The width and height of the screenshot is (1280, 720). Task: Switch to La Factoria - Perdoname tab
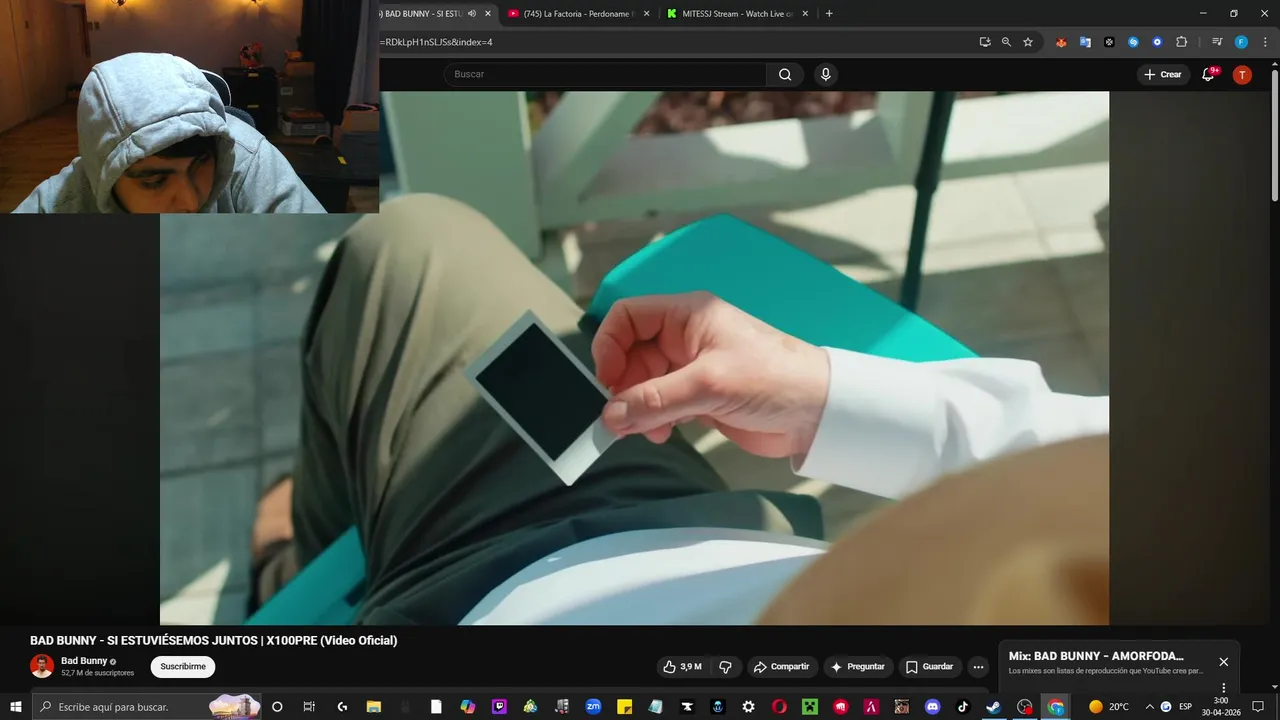tap(578, 13)
